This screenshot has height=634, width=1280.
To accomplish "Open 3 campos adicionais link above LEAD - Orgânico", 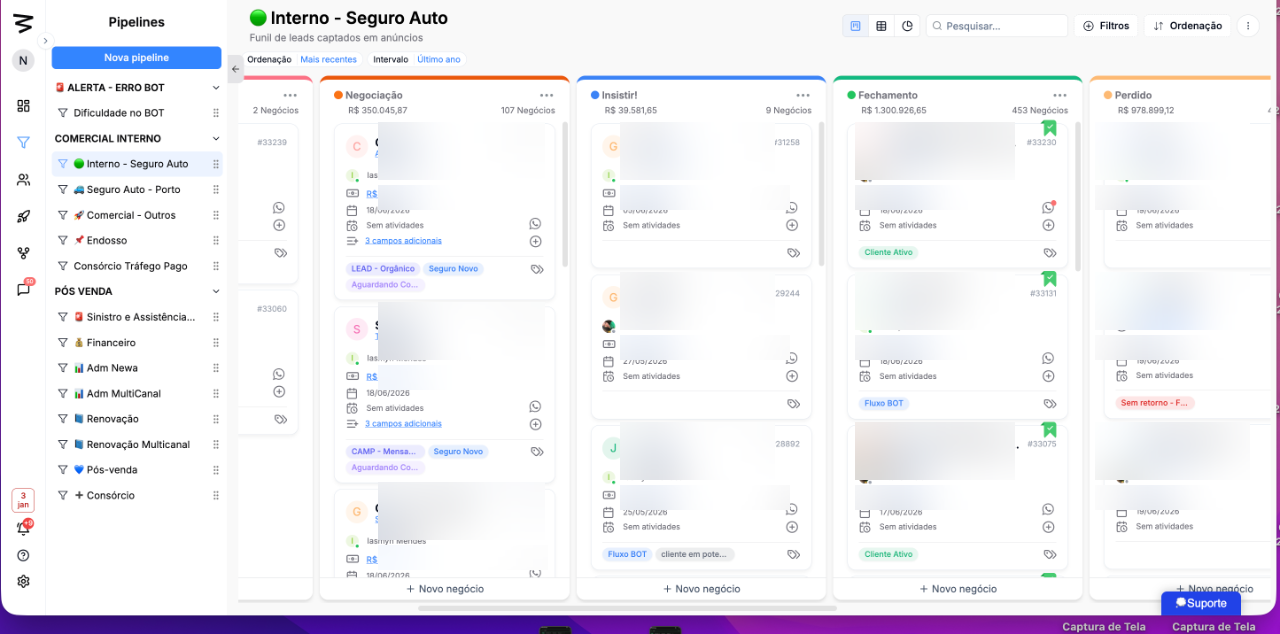I will pos(403,241).
